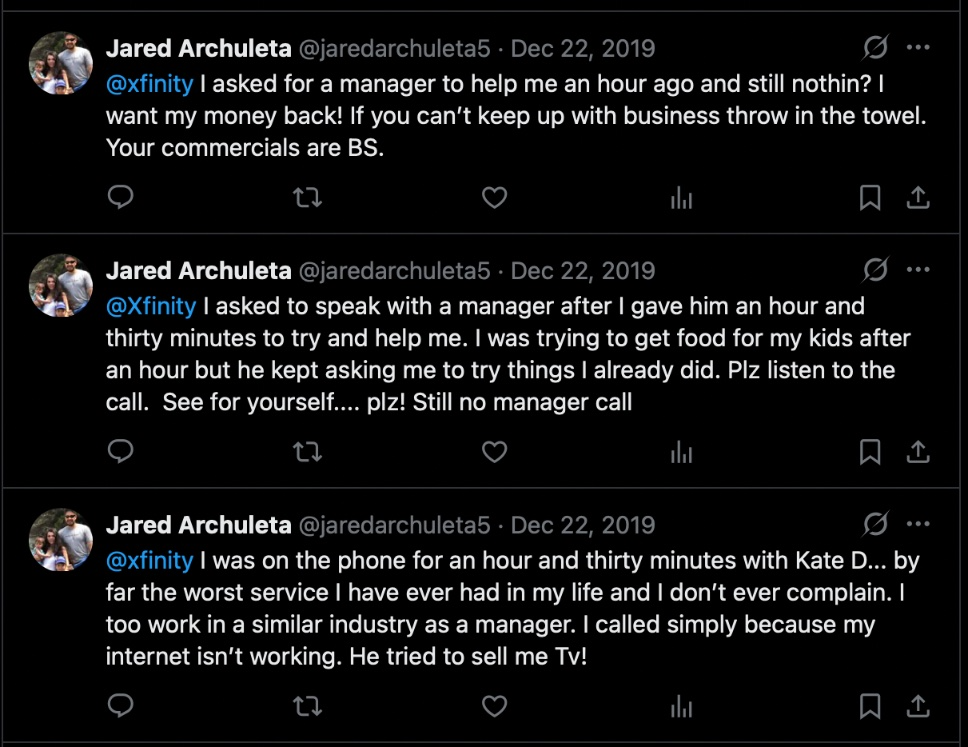Like the "worst service" tweet

click(x=494, y=707)
